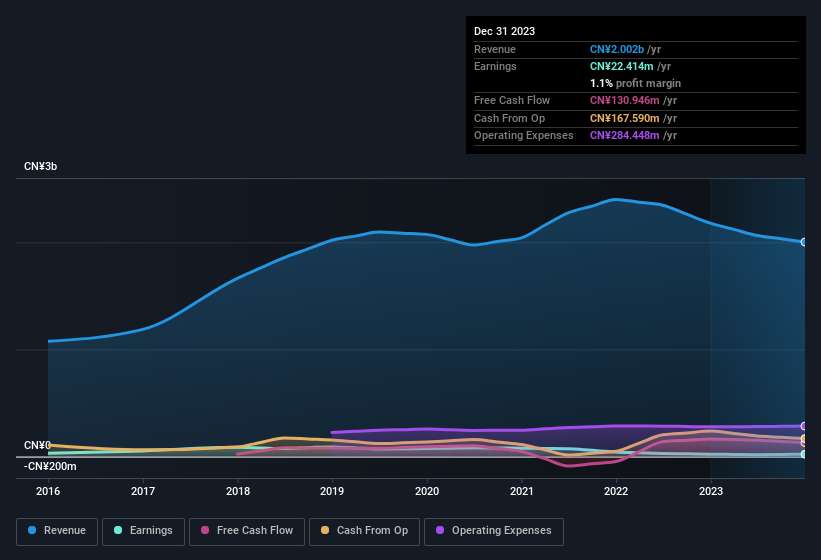
Task: Click the Cash From Op orange end-point marker
Action: click(804, 439)
